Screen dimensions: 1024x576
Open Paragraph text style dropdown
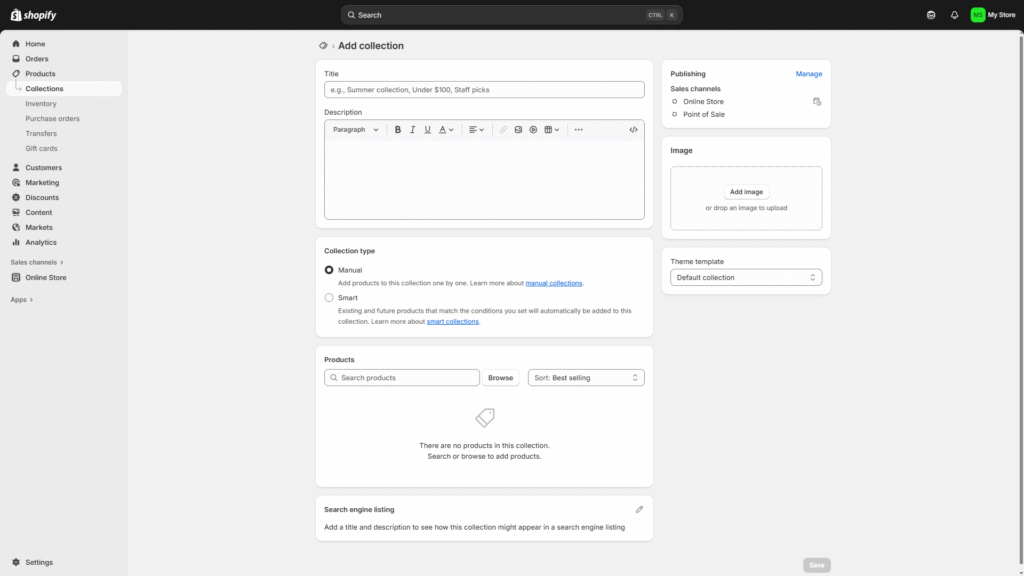coord(355,130)
